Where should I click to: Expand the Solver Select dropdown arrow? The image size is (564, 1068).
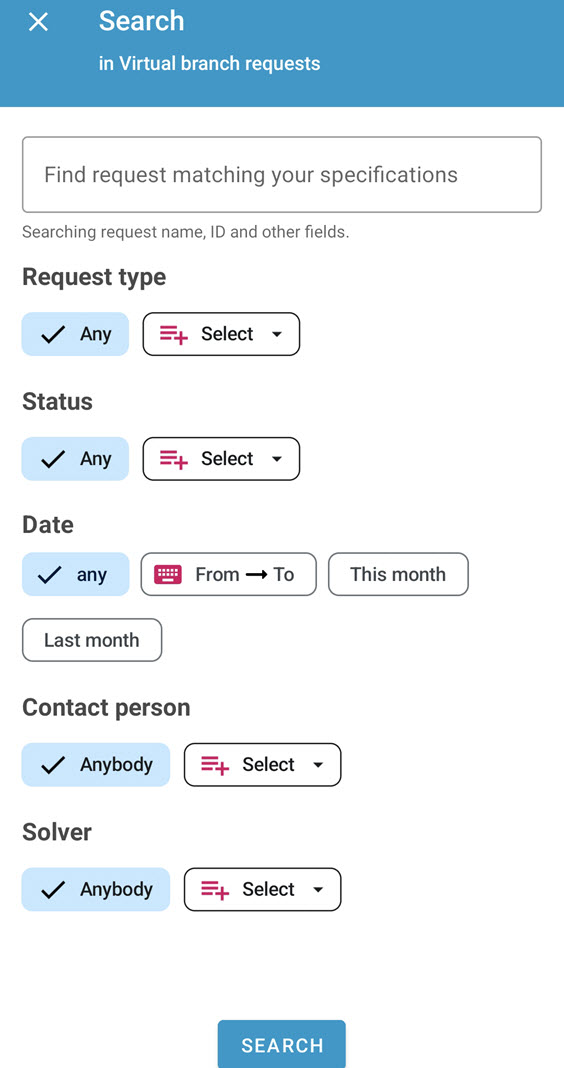tap(317, 890)
